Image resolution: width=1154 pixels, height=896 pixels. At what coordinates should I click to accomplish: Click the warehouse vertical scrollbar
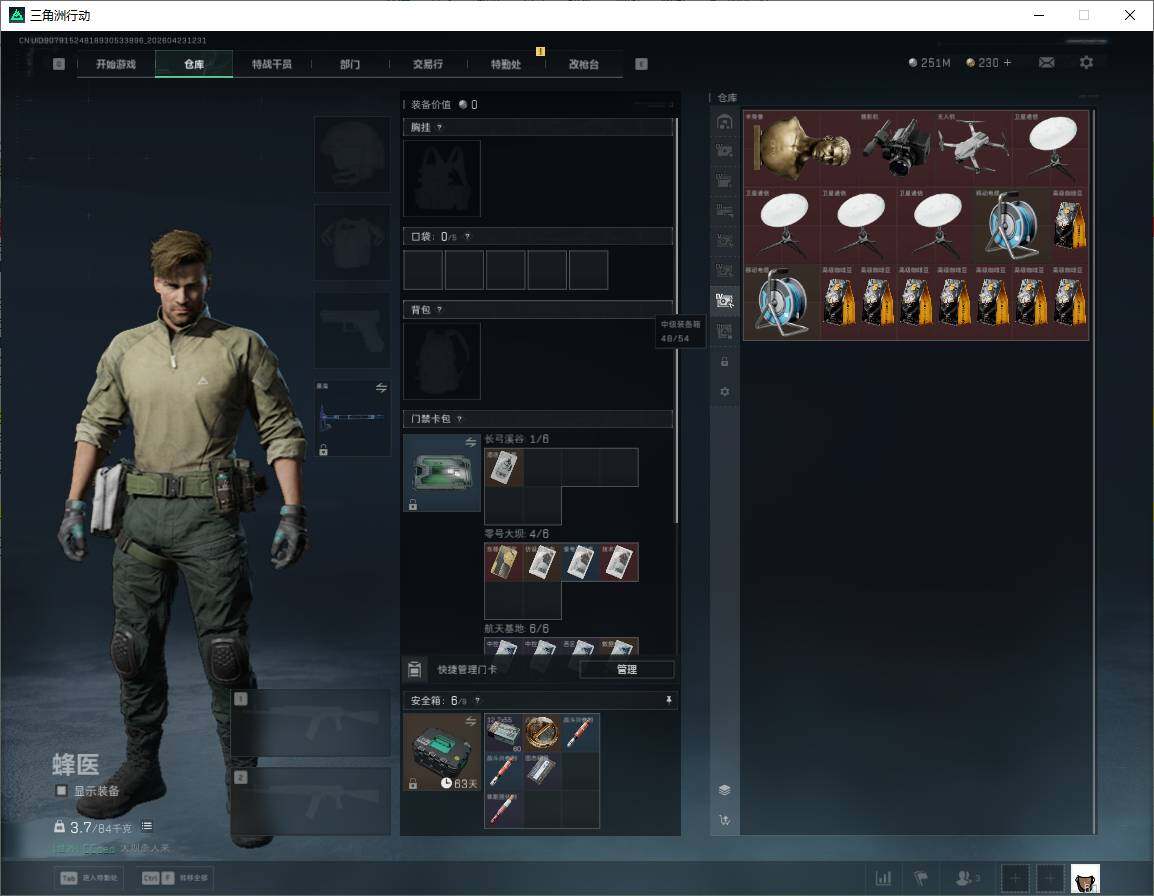click(1094, 471)
